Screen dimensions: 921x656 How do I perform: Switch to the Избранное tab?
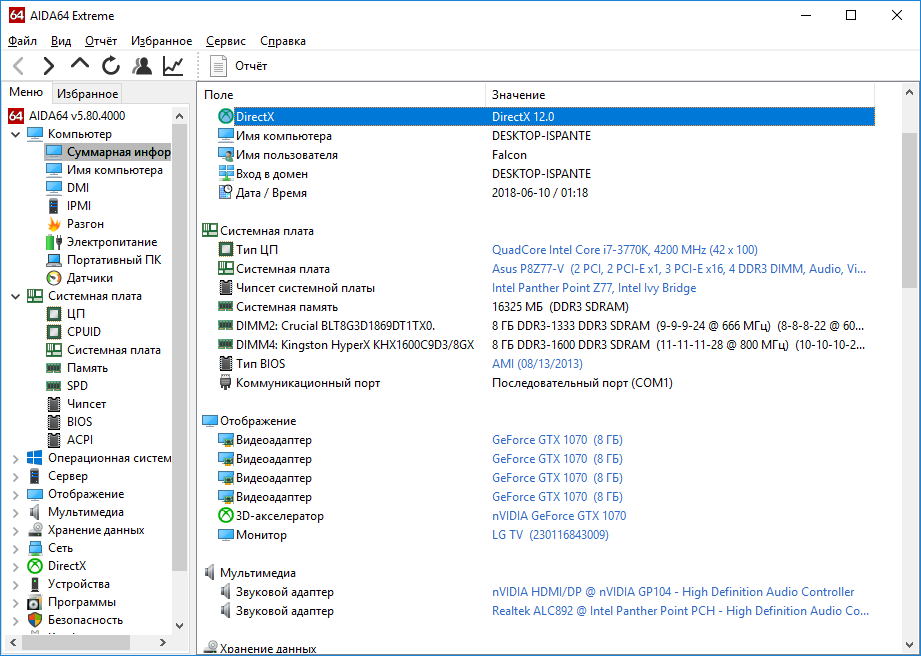tap(88, 94)
